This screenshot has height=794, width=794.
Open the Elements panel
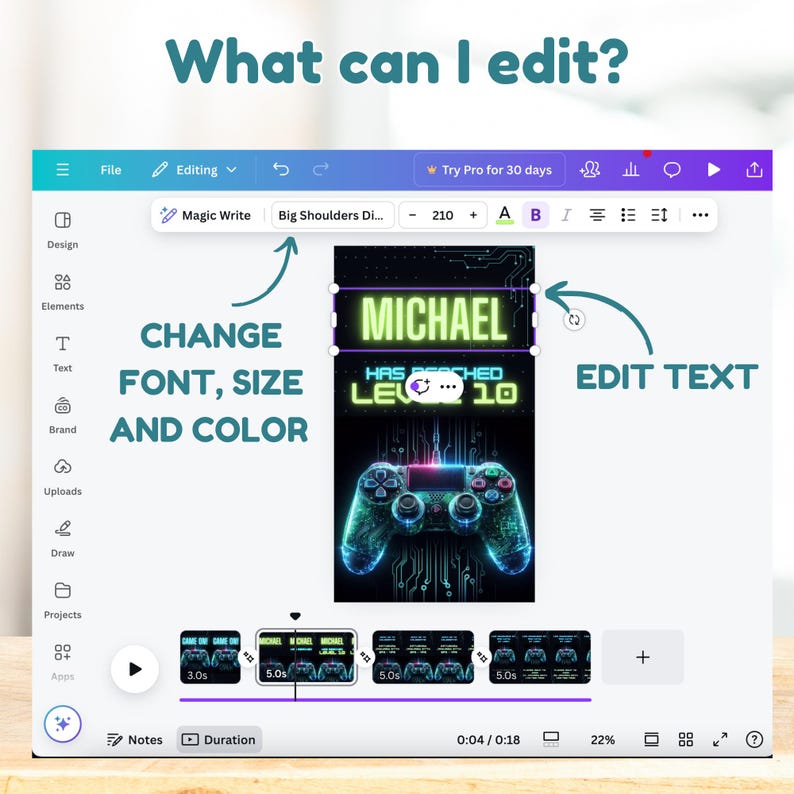point(62,292)
